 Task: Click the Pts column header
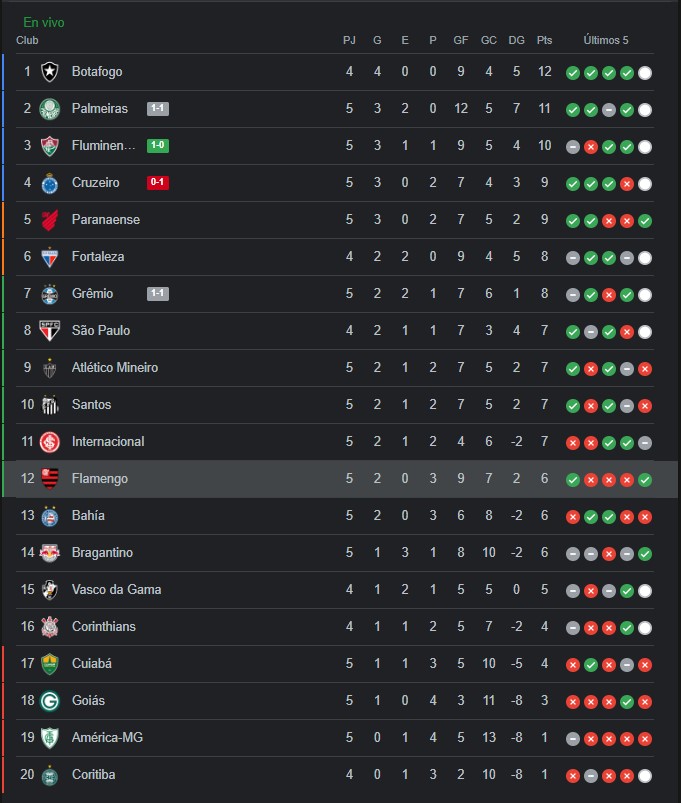[x=544, y=40]
